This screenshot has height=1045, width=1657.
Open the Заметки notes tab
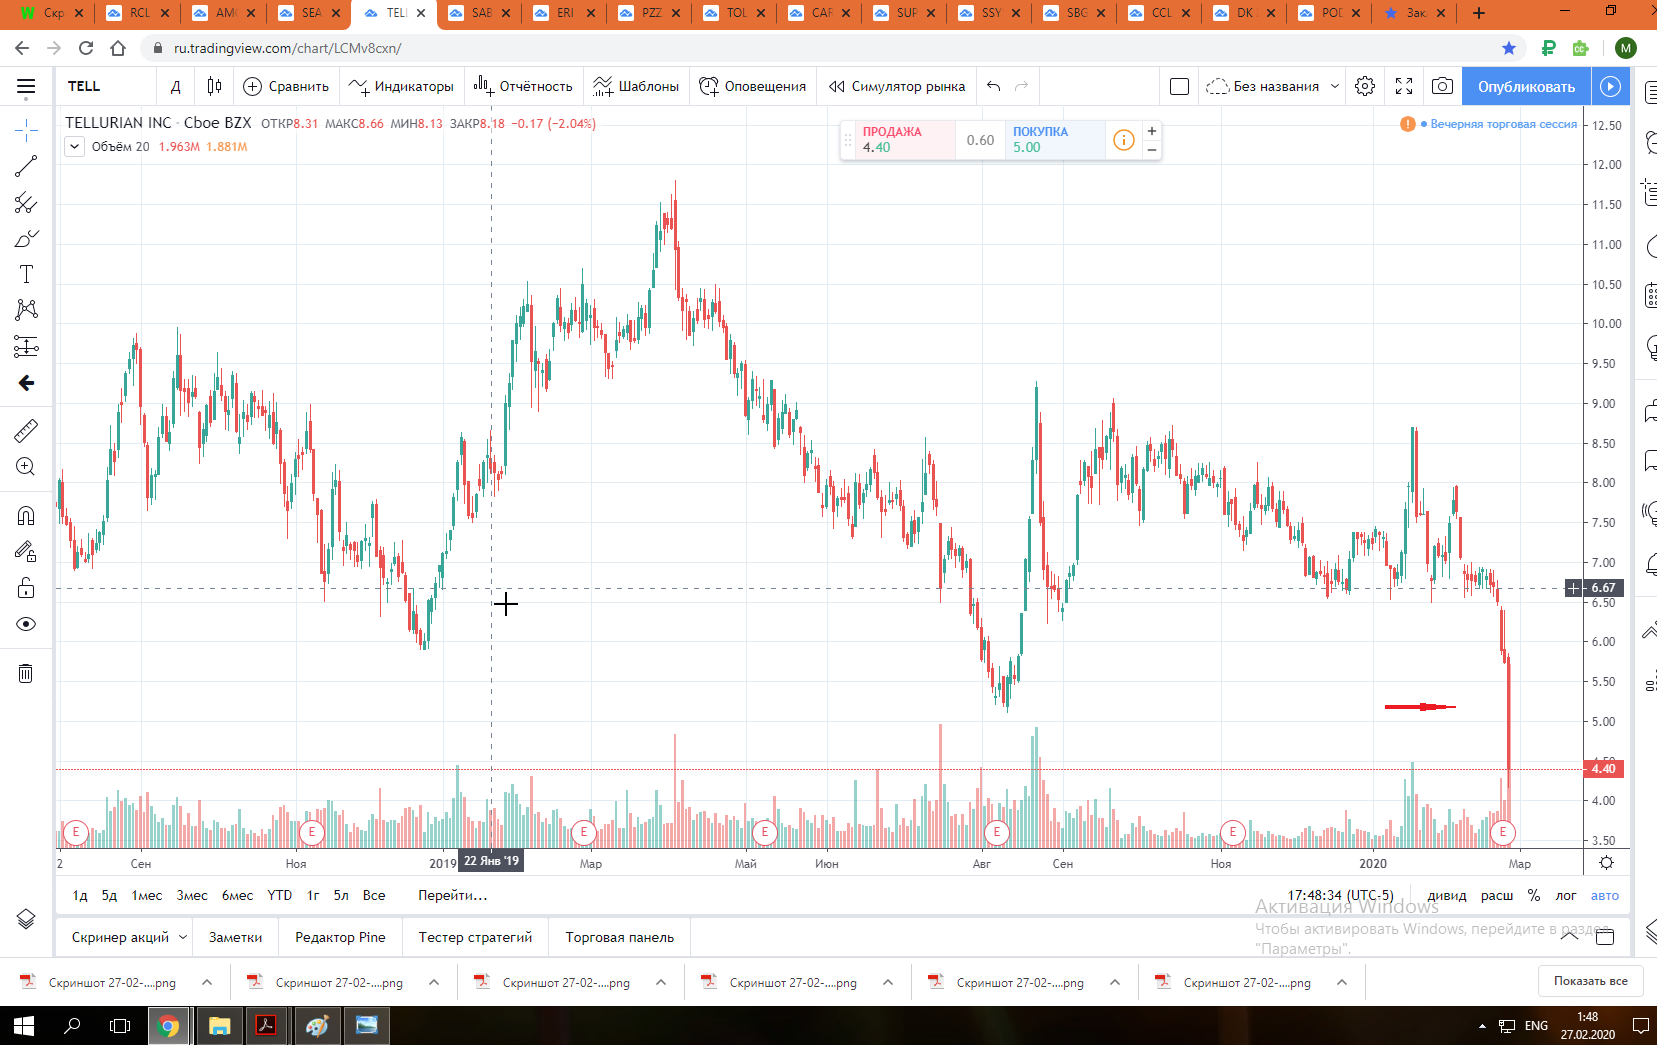[x=236, y=937]
